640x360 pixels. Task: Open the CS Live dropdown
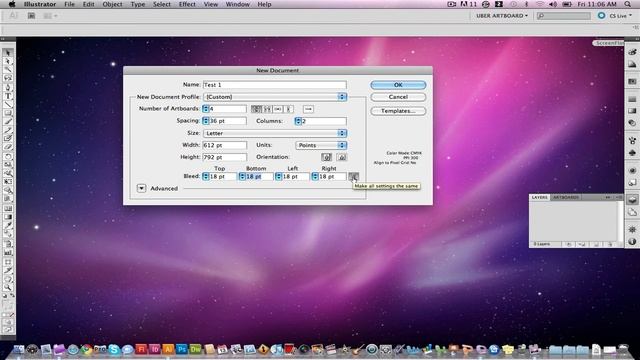pos(620,16)
